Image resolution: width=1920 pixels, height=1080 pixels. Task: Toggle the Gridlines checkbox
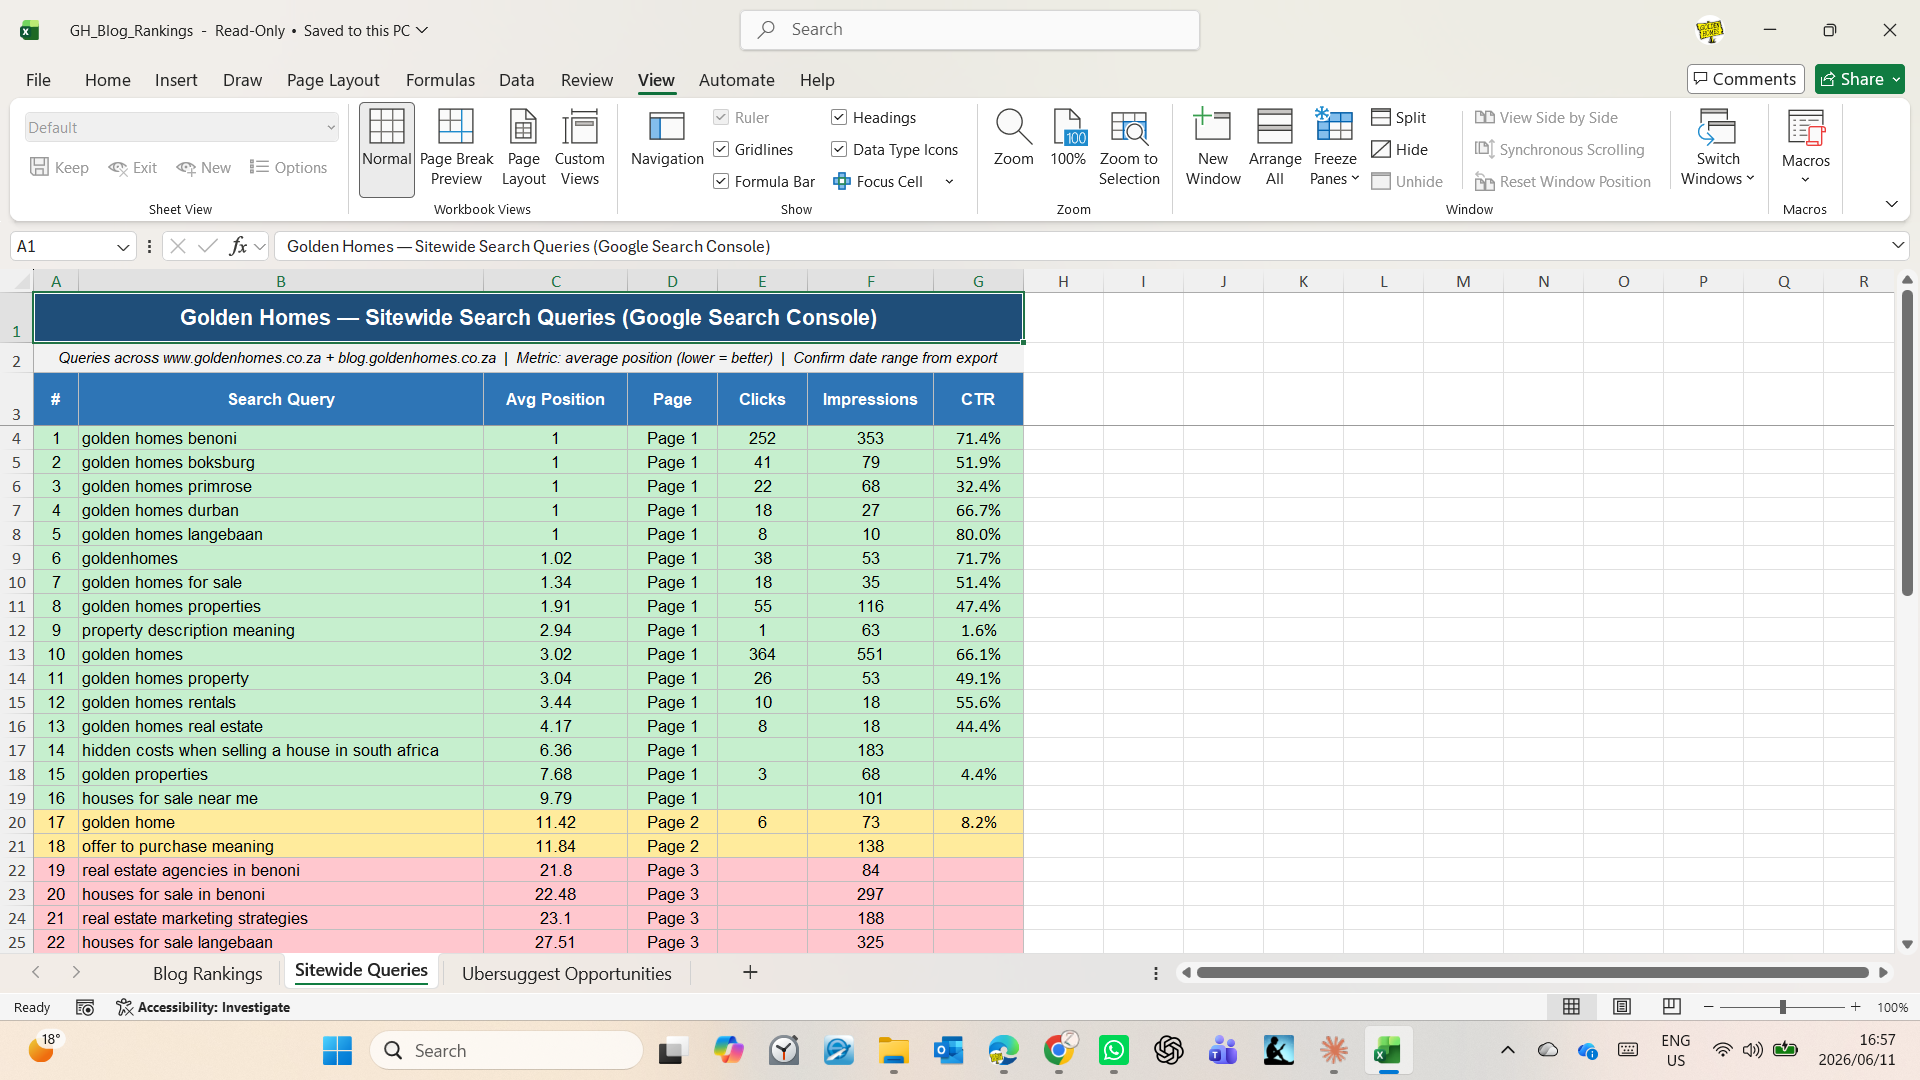[x=721, y=150]
